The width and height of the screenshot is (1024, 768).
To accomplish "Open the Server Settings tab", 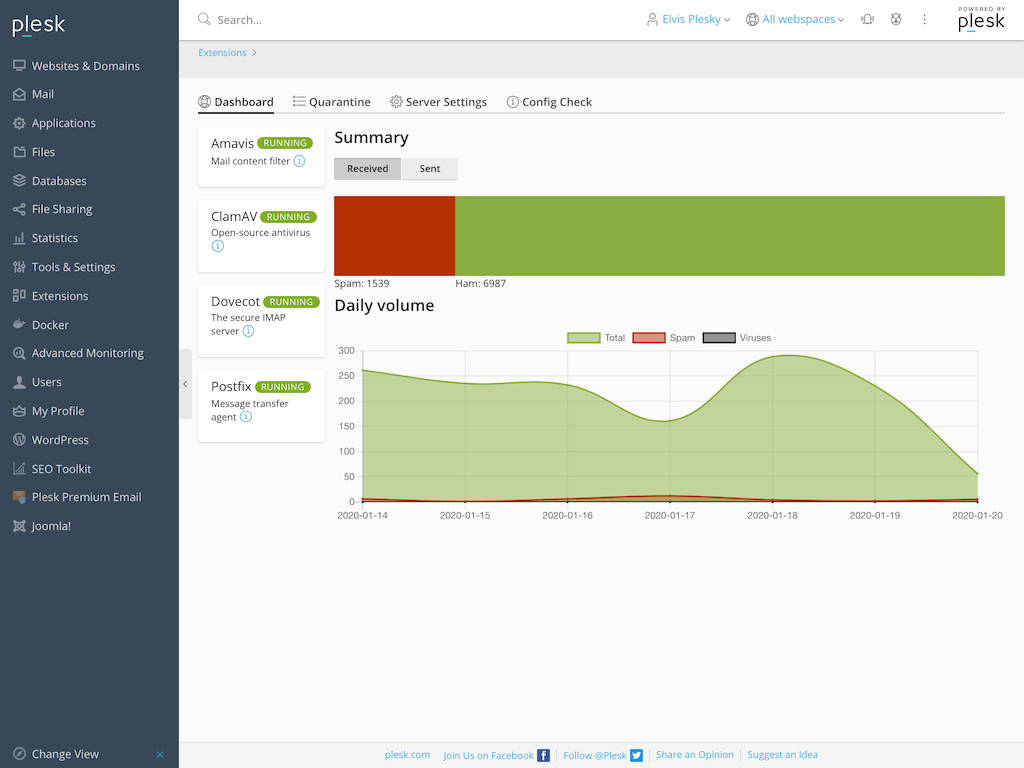I will pyautogui.click(x=438, y=102).
